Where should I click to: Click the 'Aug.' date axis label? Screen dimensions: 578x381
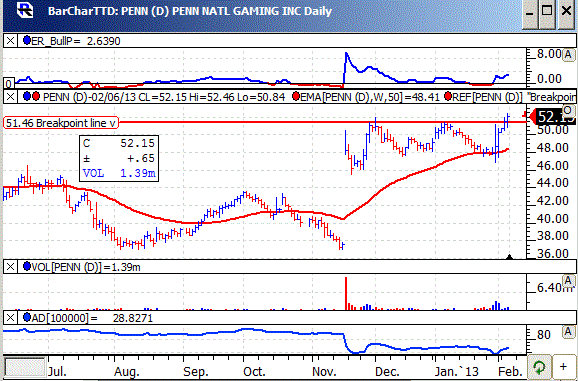[127, 371]
